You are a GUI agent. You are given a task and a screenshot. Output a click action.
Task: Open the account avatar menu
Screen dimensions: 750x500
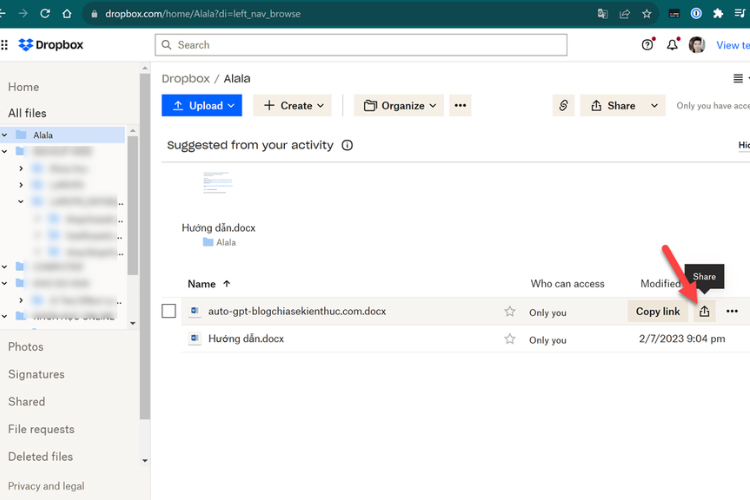696,45
